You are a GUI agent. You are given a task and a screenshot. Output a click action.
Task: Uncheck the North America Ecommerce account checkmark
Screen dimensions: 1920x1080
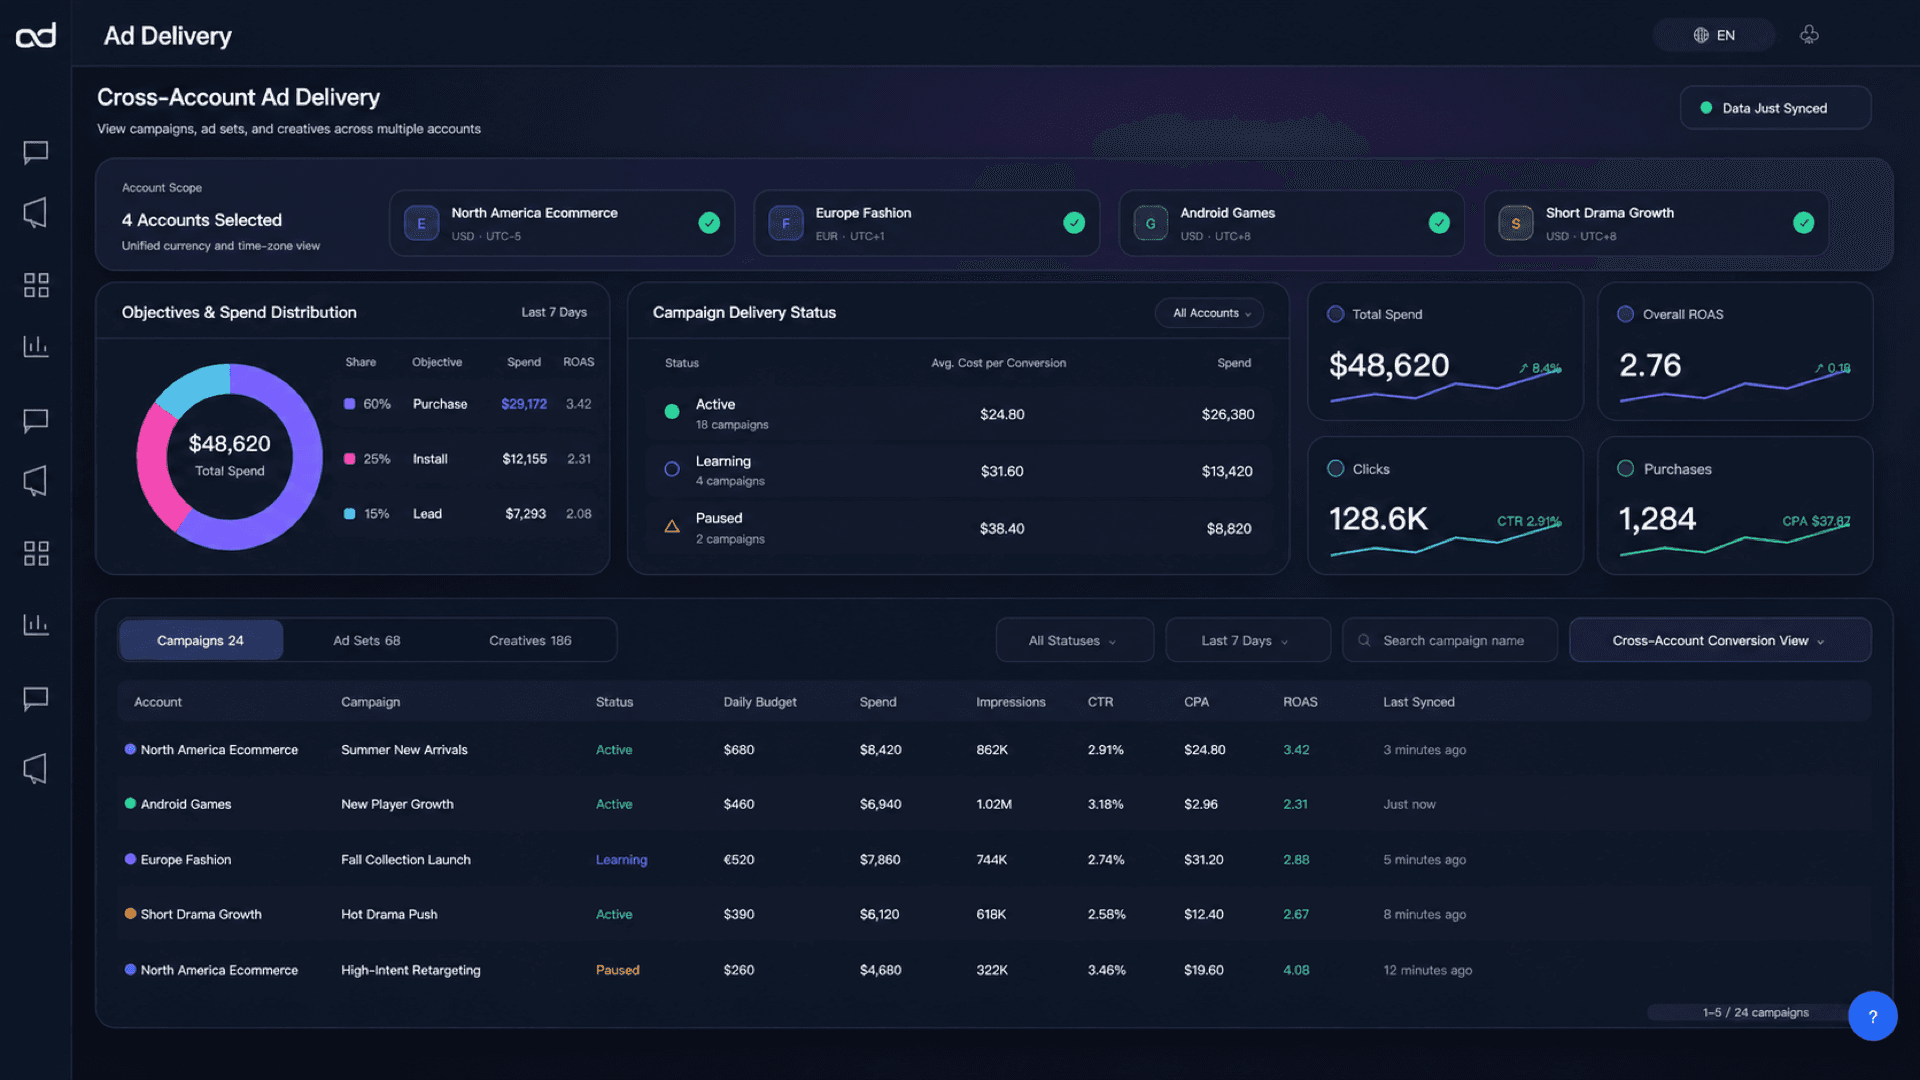click(x=709, y=223)
